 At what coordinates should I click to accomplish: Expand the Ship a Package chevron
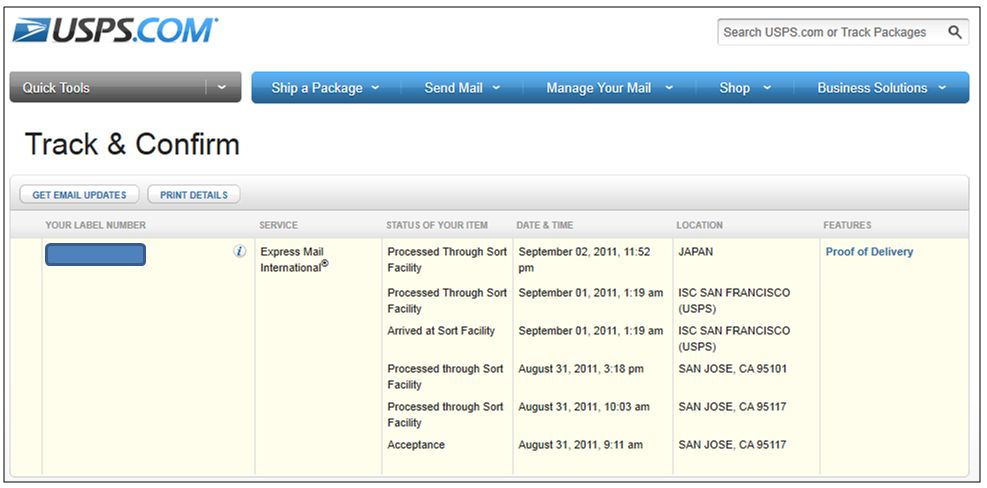point(375,88)
